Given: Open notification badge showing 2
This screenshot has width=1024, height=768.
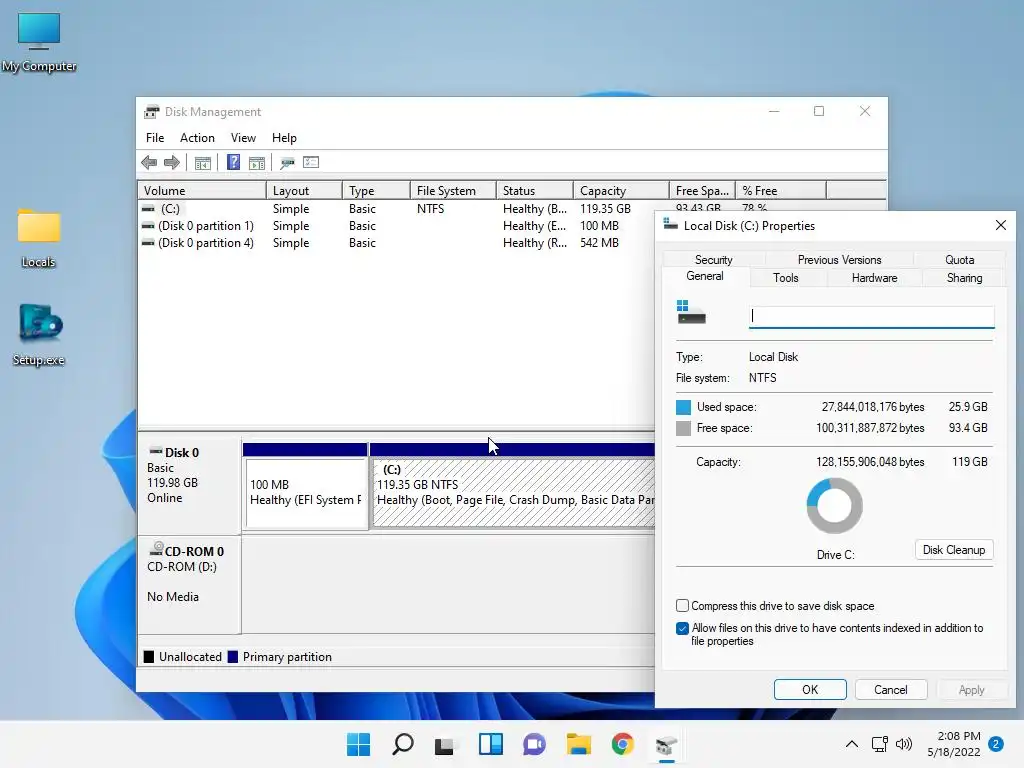Looking at the screenshot, I should [x=996, y=744].
